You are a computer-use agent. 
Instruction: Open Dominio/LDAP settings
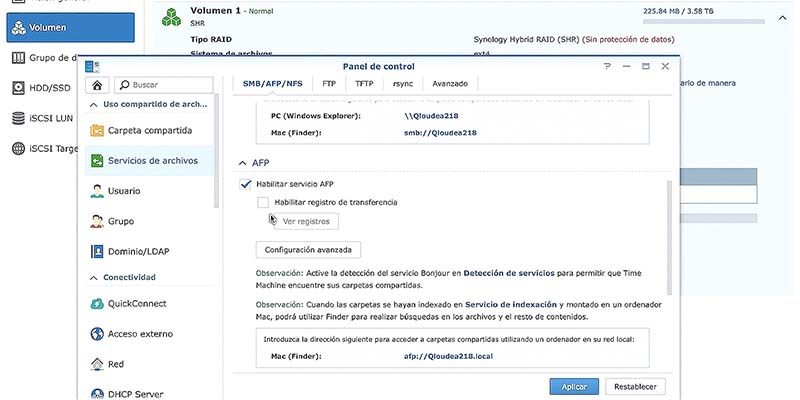tap(149, 252)
